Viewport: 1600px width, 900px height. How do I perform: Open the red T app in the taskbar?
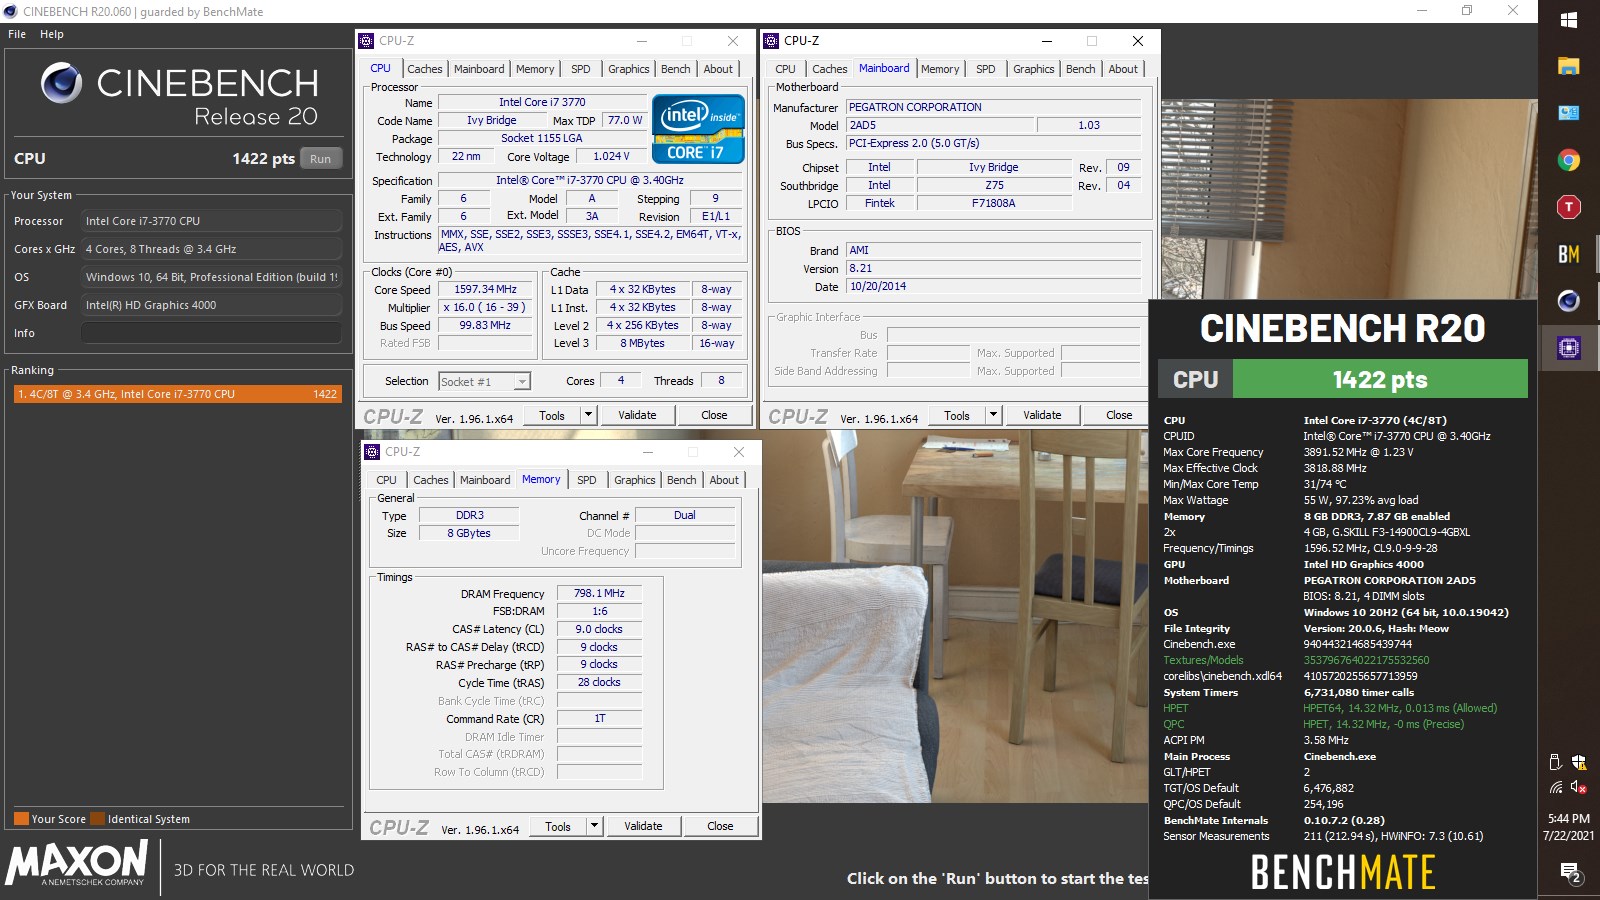pyautogui.click(x=1568, y=207)
